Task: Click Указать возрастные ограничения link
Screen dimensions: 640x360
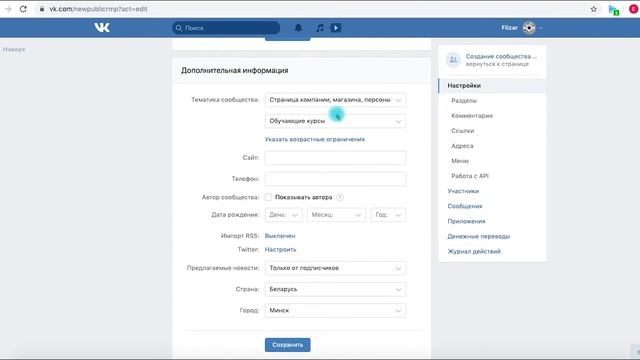Action: click(315, 140)
